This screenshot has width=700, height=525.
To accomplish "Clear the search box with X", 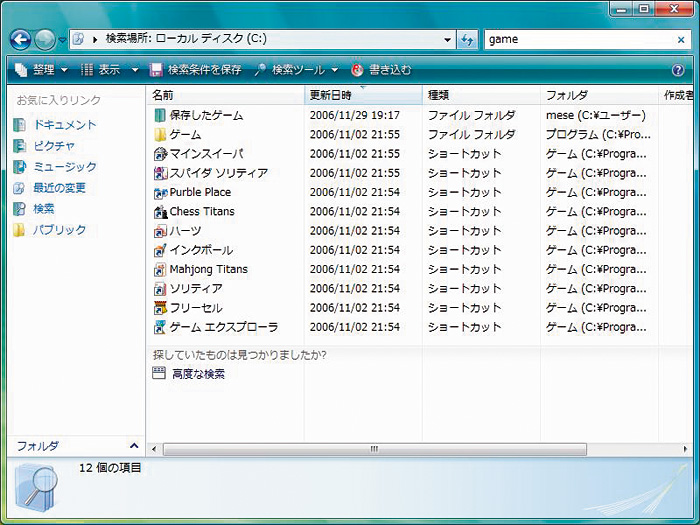I will pyautogui.click(x=681, y=40).
